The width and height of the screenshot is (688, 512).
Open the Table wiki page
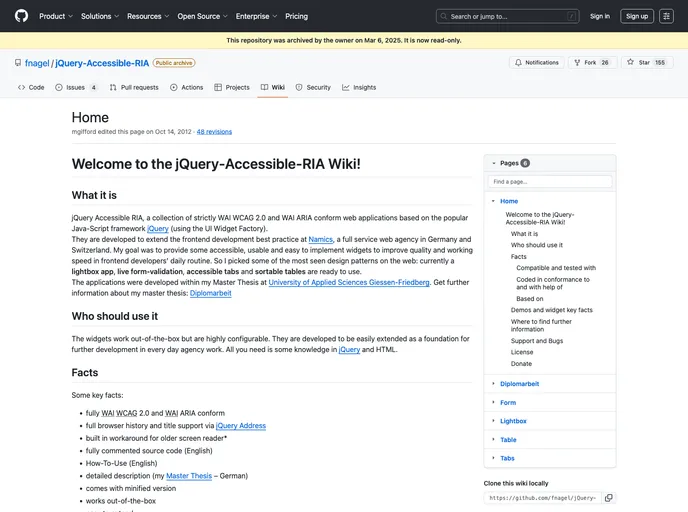coord(508,440)
